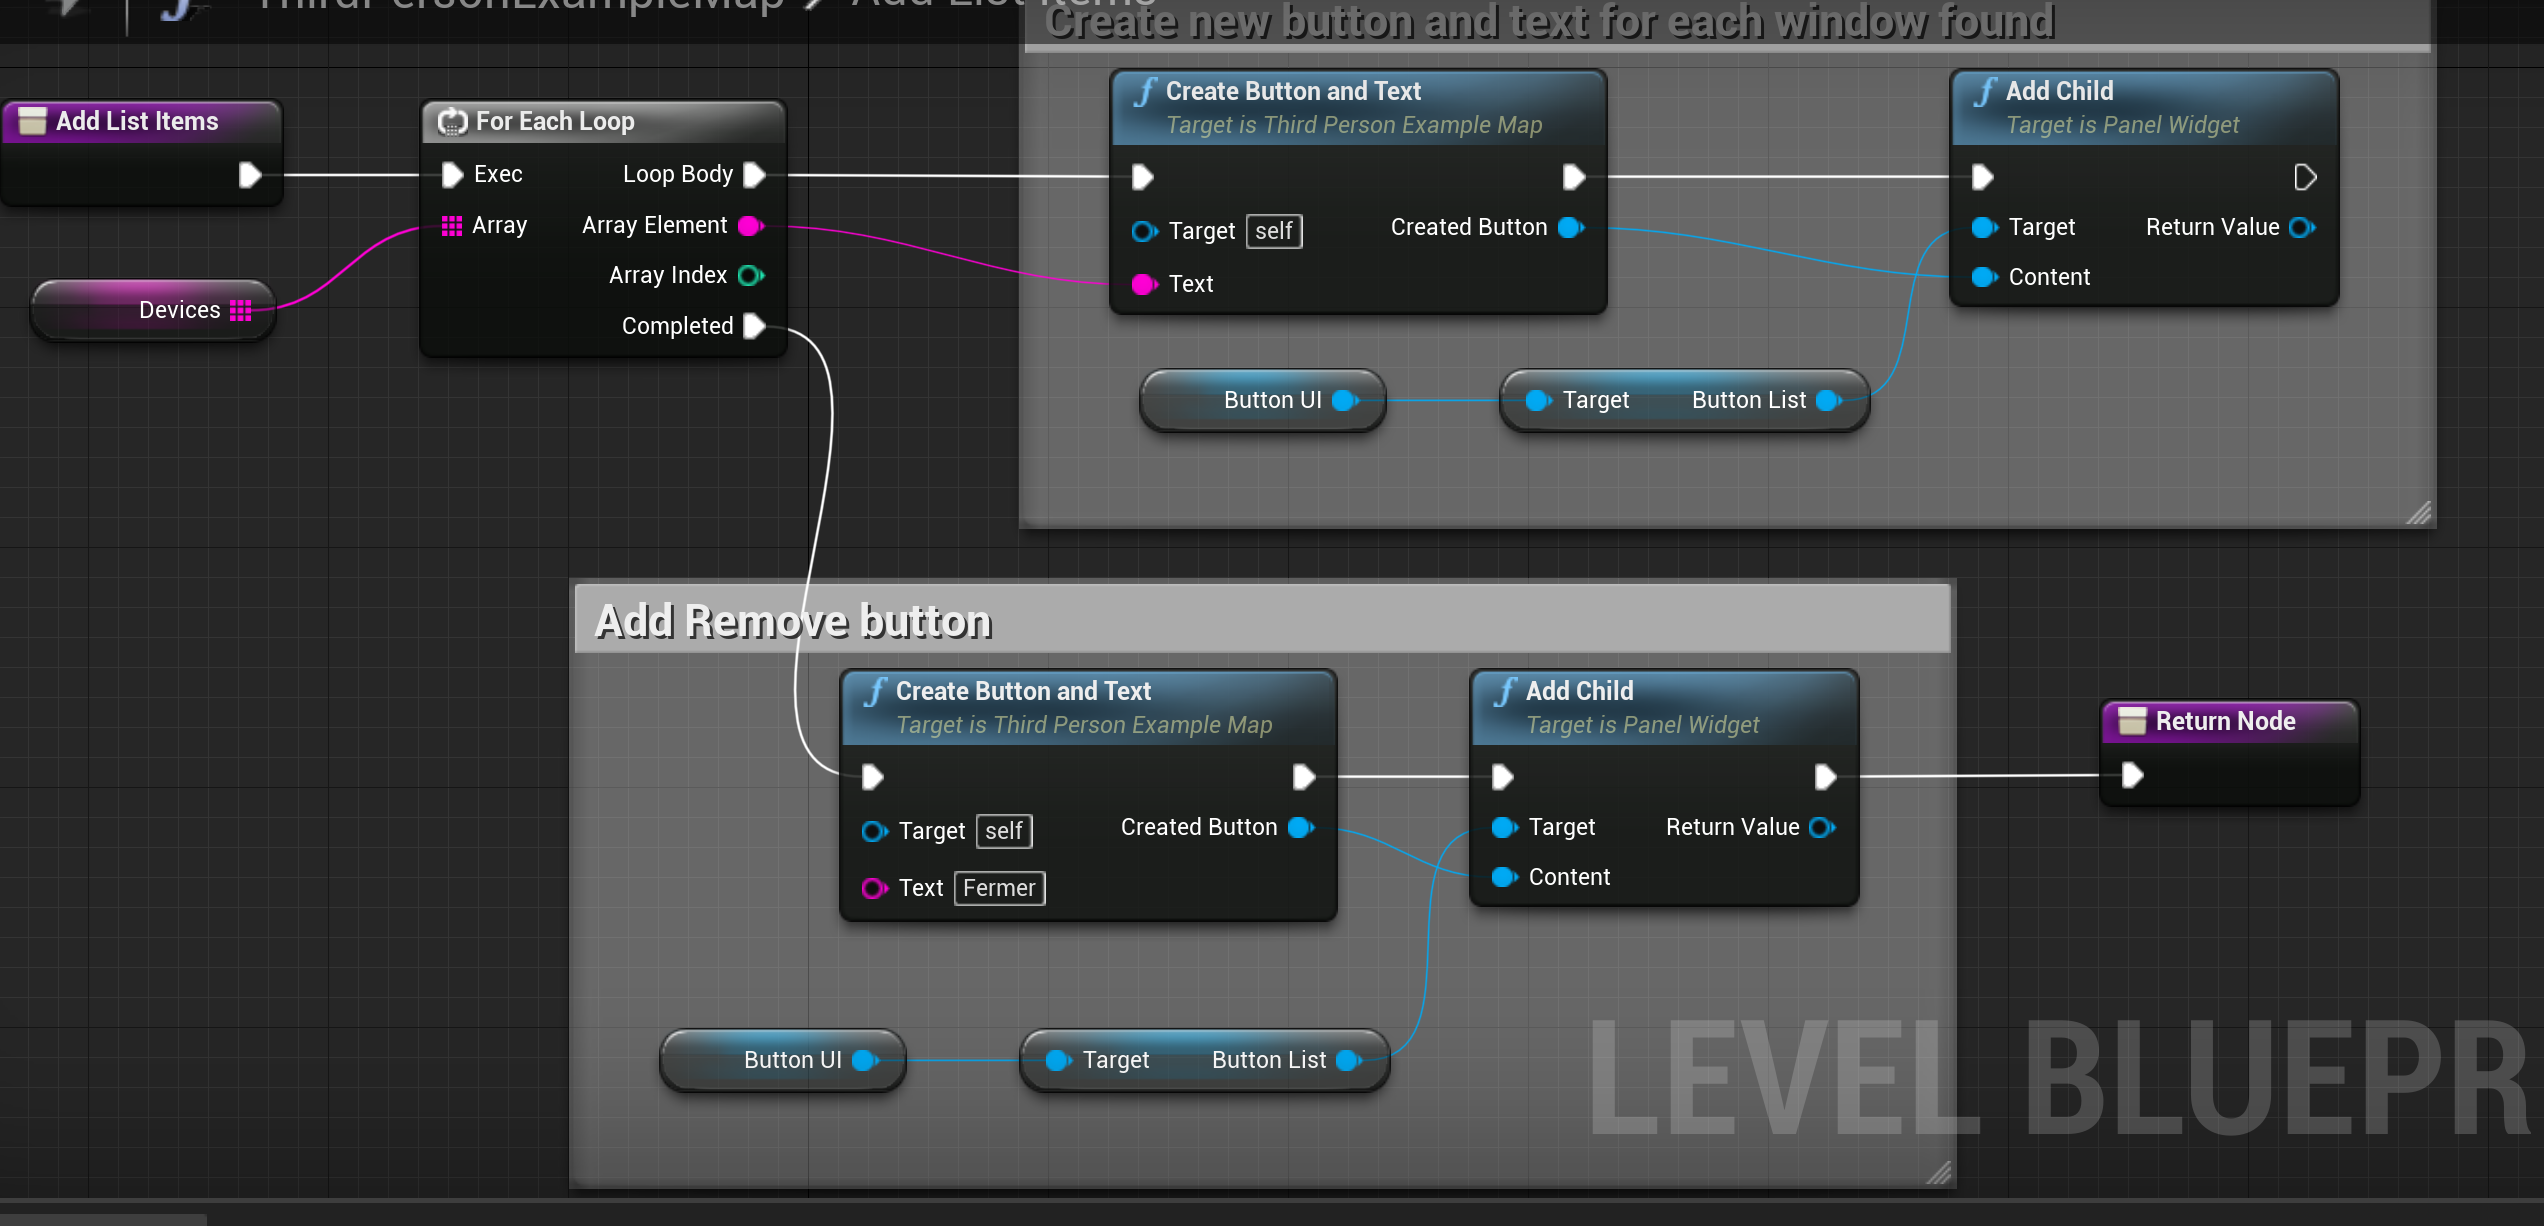2544x1226 pixels.
Task: Click the Array Index green output pin
Action: [x=750, y=275]
